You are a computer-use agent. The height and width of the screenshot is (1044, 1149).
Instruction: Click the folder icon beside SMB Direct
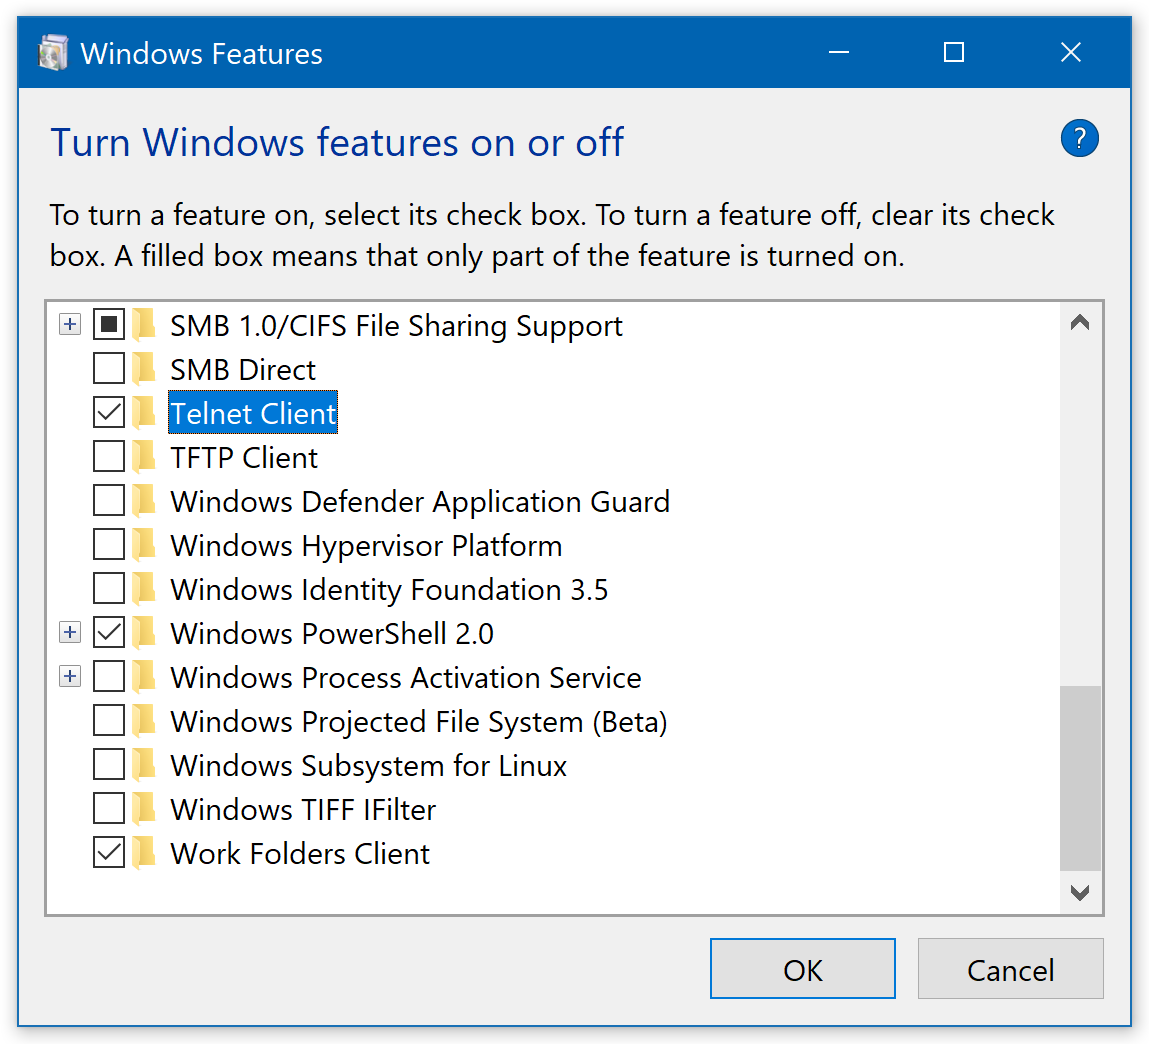click(x=145, y=369)
